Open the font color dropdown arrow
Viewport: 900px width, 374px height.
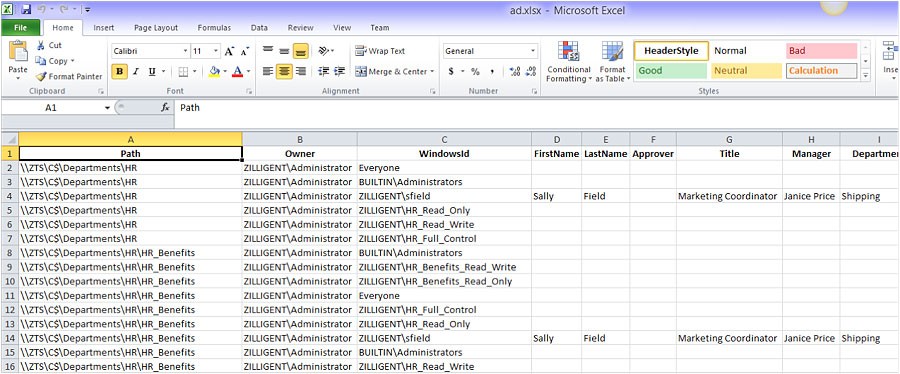tap(249, 72)
